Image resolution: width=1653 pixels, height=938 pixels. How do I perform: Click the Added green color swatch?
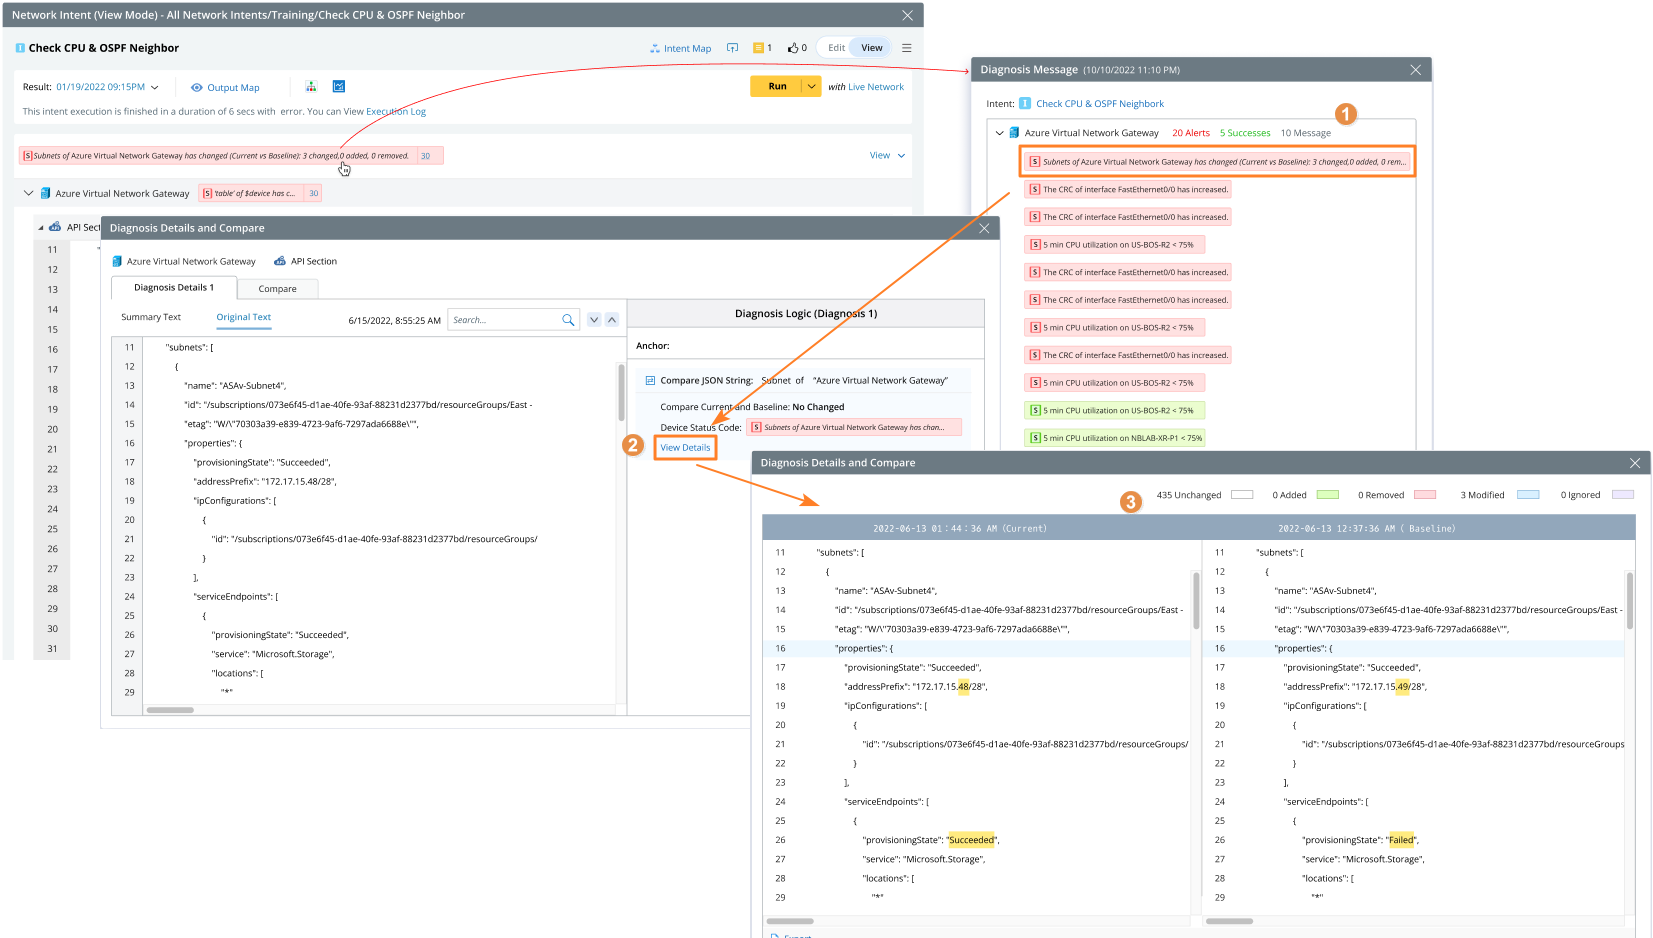(1328, 495)
